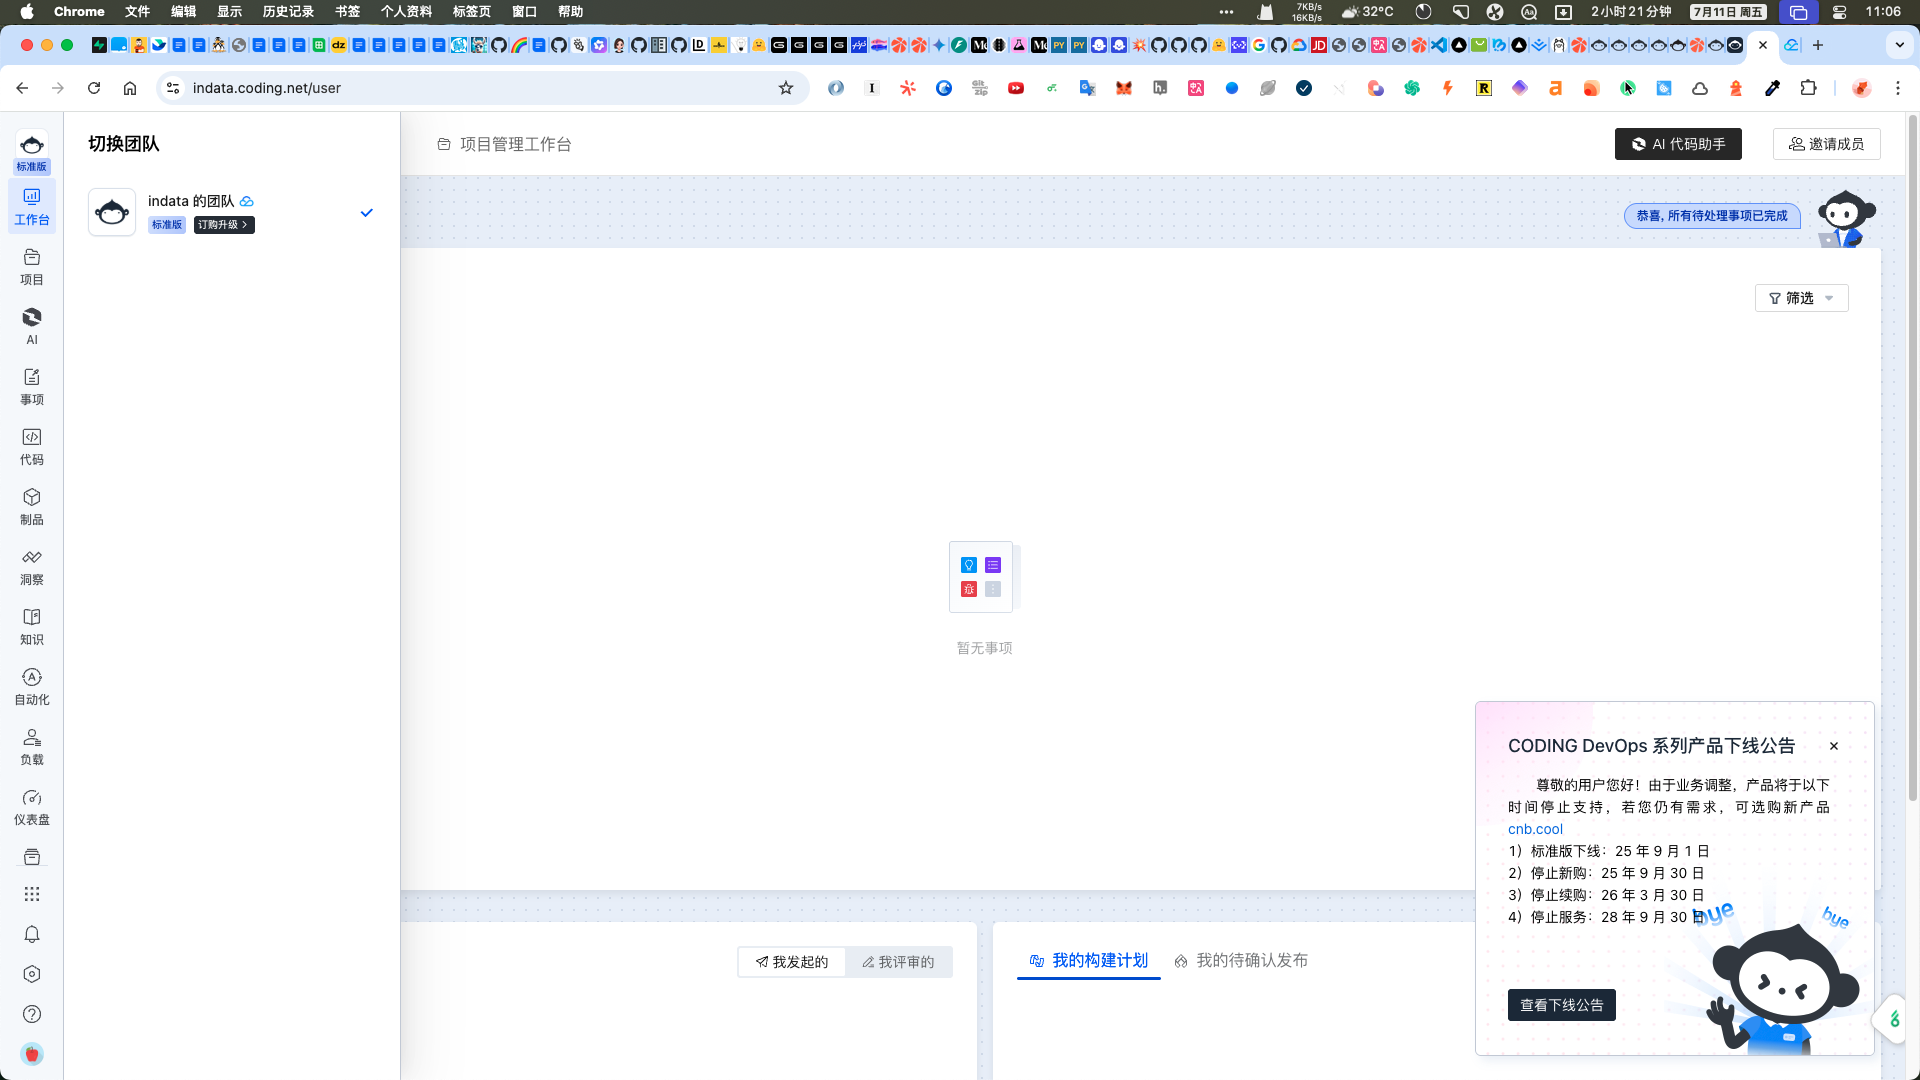Click the site info icon in address bar

click(173, 88)
